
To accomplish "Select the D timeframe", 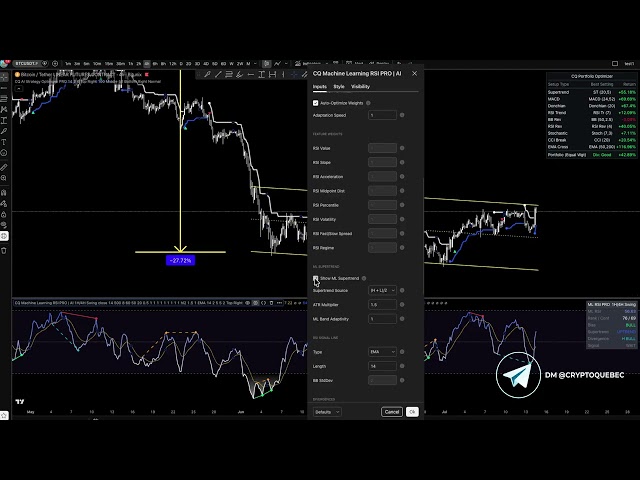I will tap(181, 64).
